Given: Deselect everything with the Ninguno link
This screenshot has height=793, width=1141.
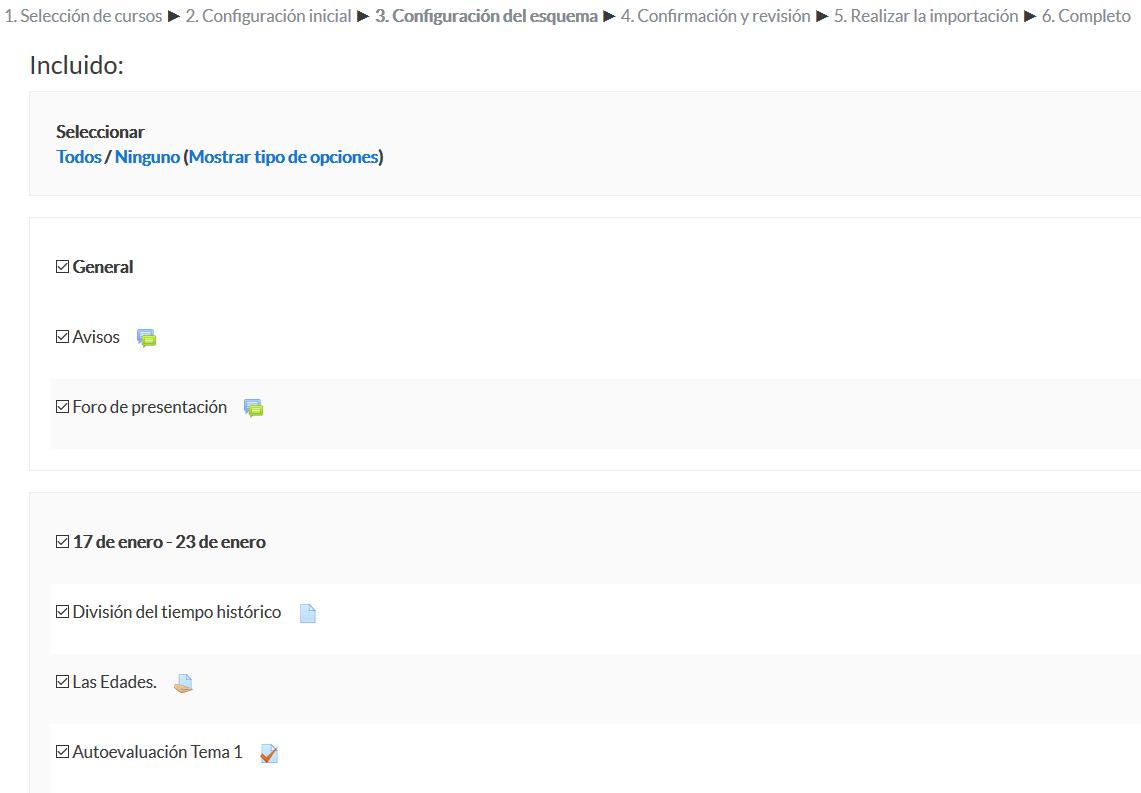Looking at the screenshot, I should pyautogui.click(x=147, y=157).
